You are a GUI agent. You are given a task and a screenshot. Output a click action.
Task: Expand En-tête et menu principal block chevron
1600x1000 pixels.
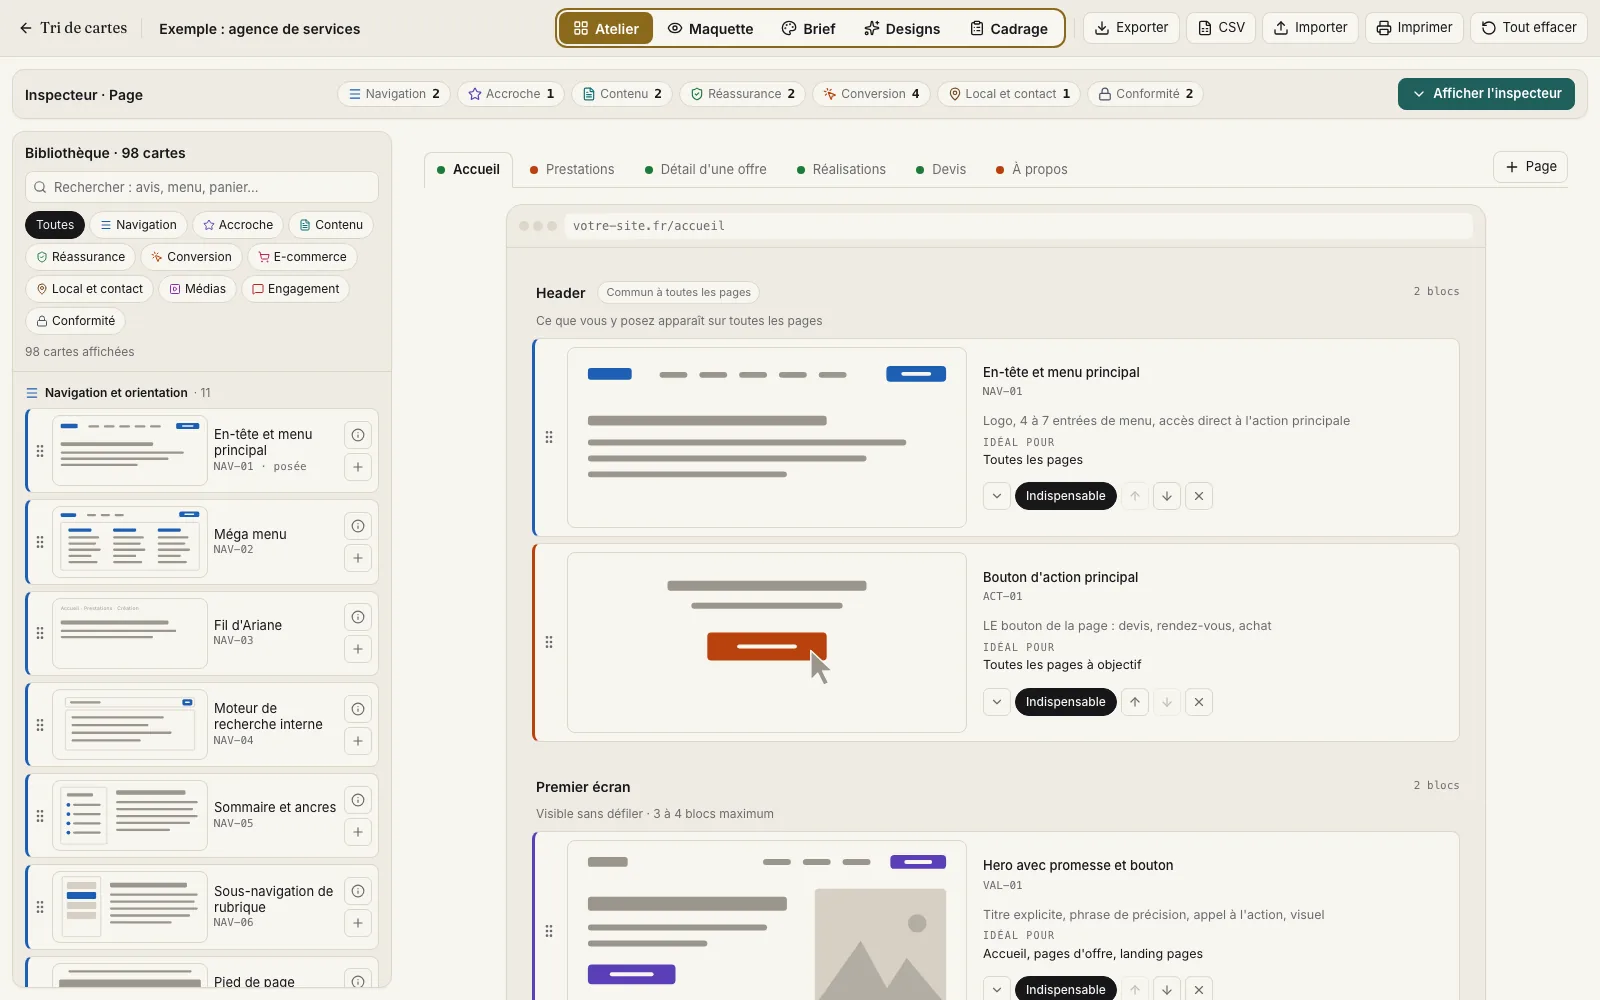[x=997, y=496]
